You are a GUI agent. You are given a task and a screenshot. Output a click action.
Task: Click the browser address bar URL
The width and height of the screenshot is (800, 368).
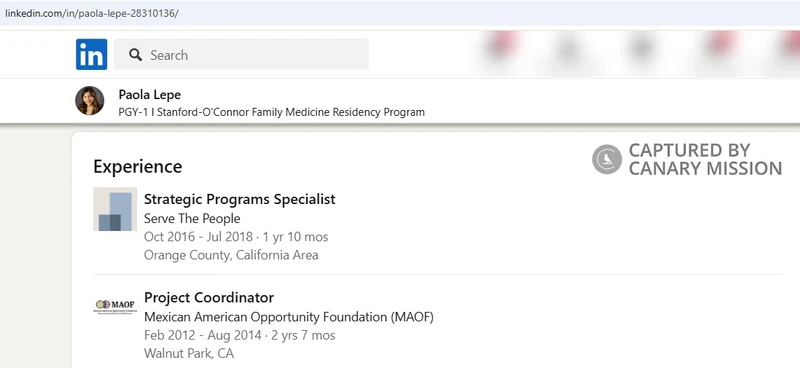point(92,13)
